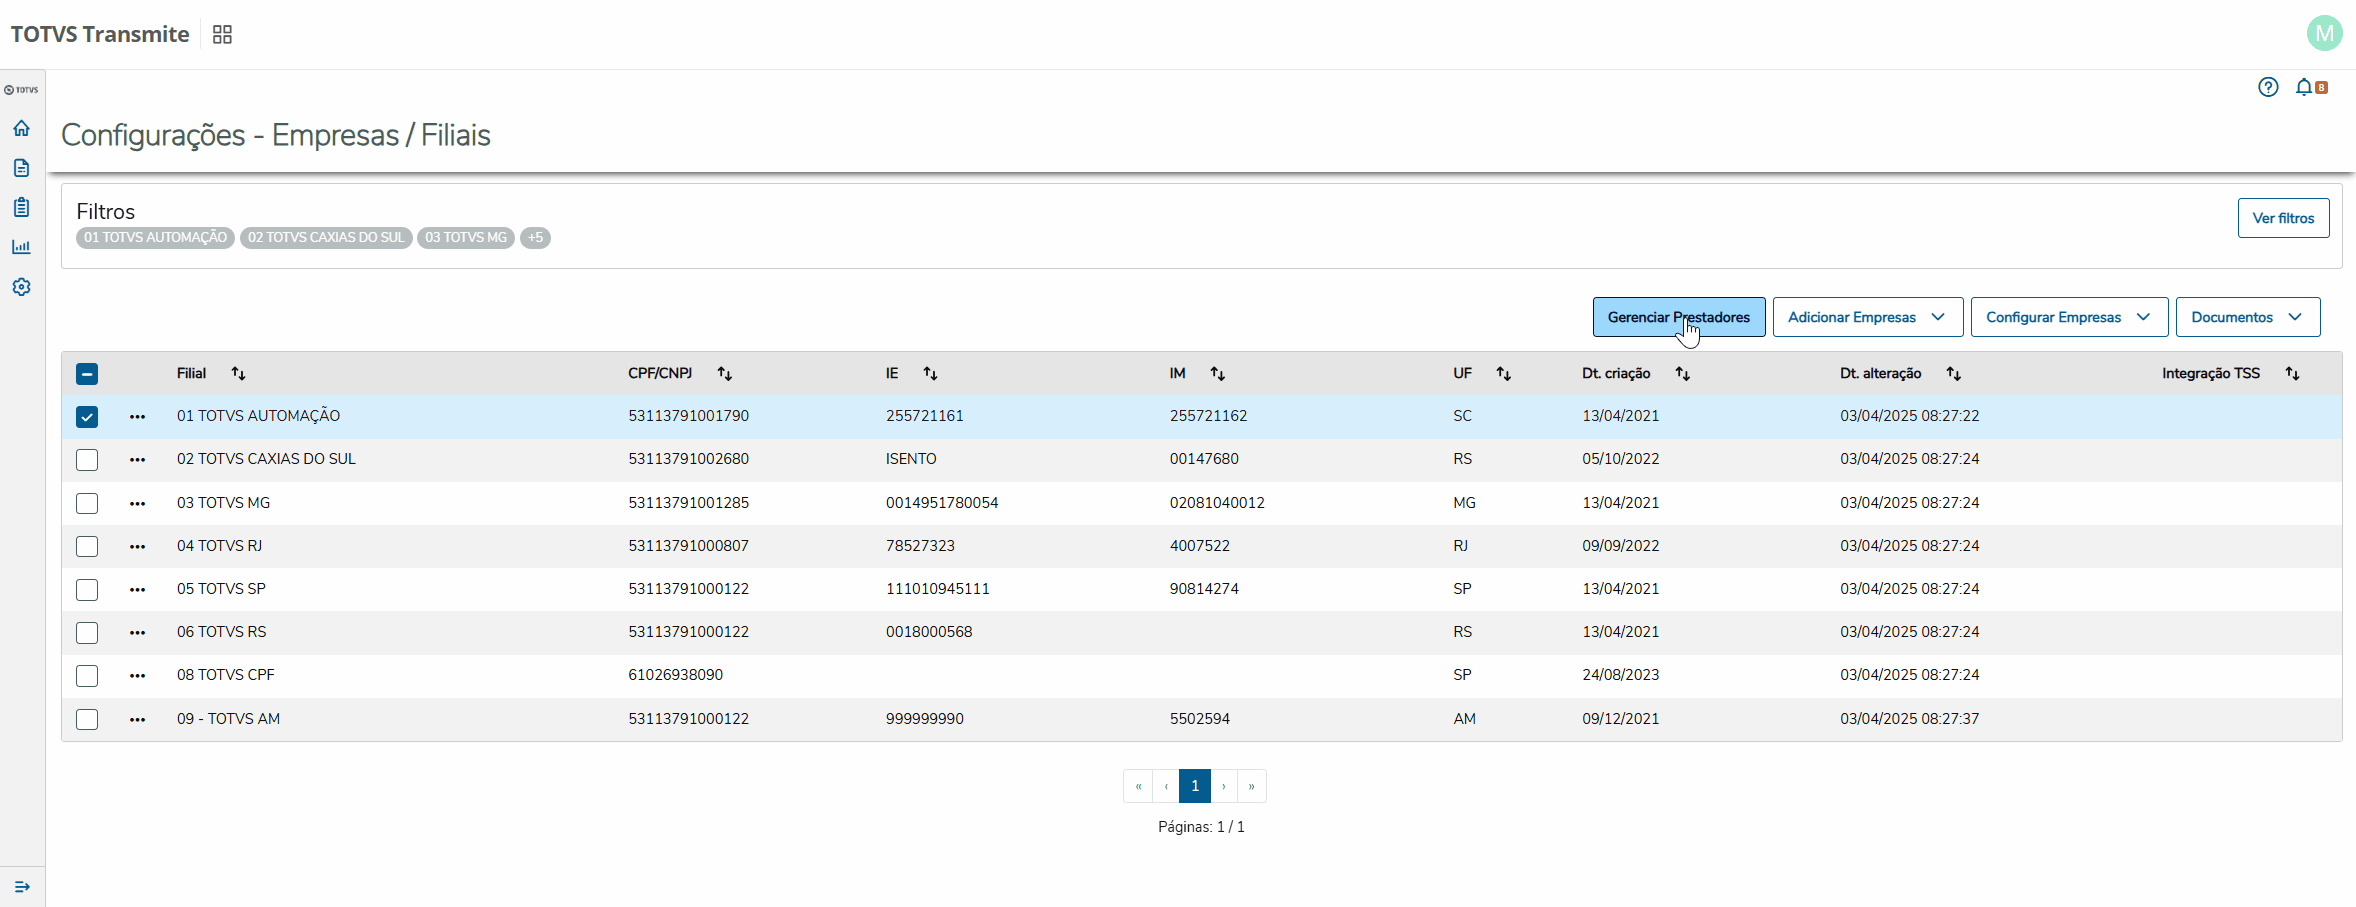Sort table by IM column arrows
The image size is (2356, 907).
pyautogui.click(x=1217, y=373)
